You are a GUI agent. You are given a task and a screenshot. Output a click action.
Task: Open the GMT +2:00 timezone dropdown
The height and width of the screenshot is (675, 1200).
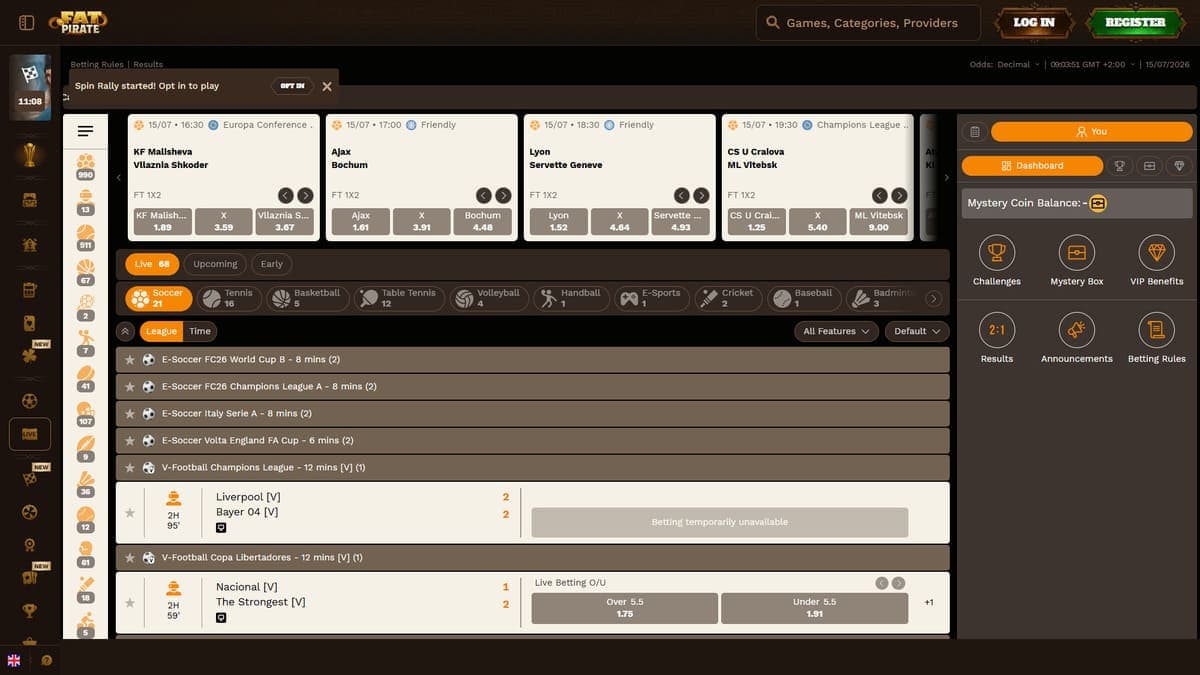click(x=1092, y=64)
